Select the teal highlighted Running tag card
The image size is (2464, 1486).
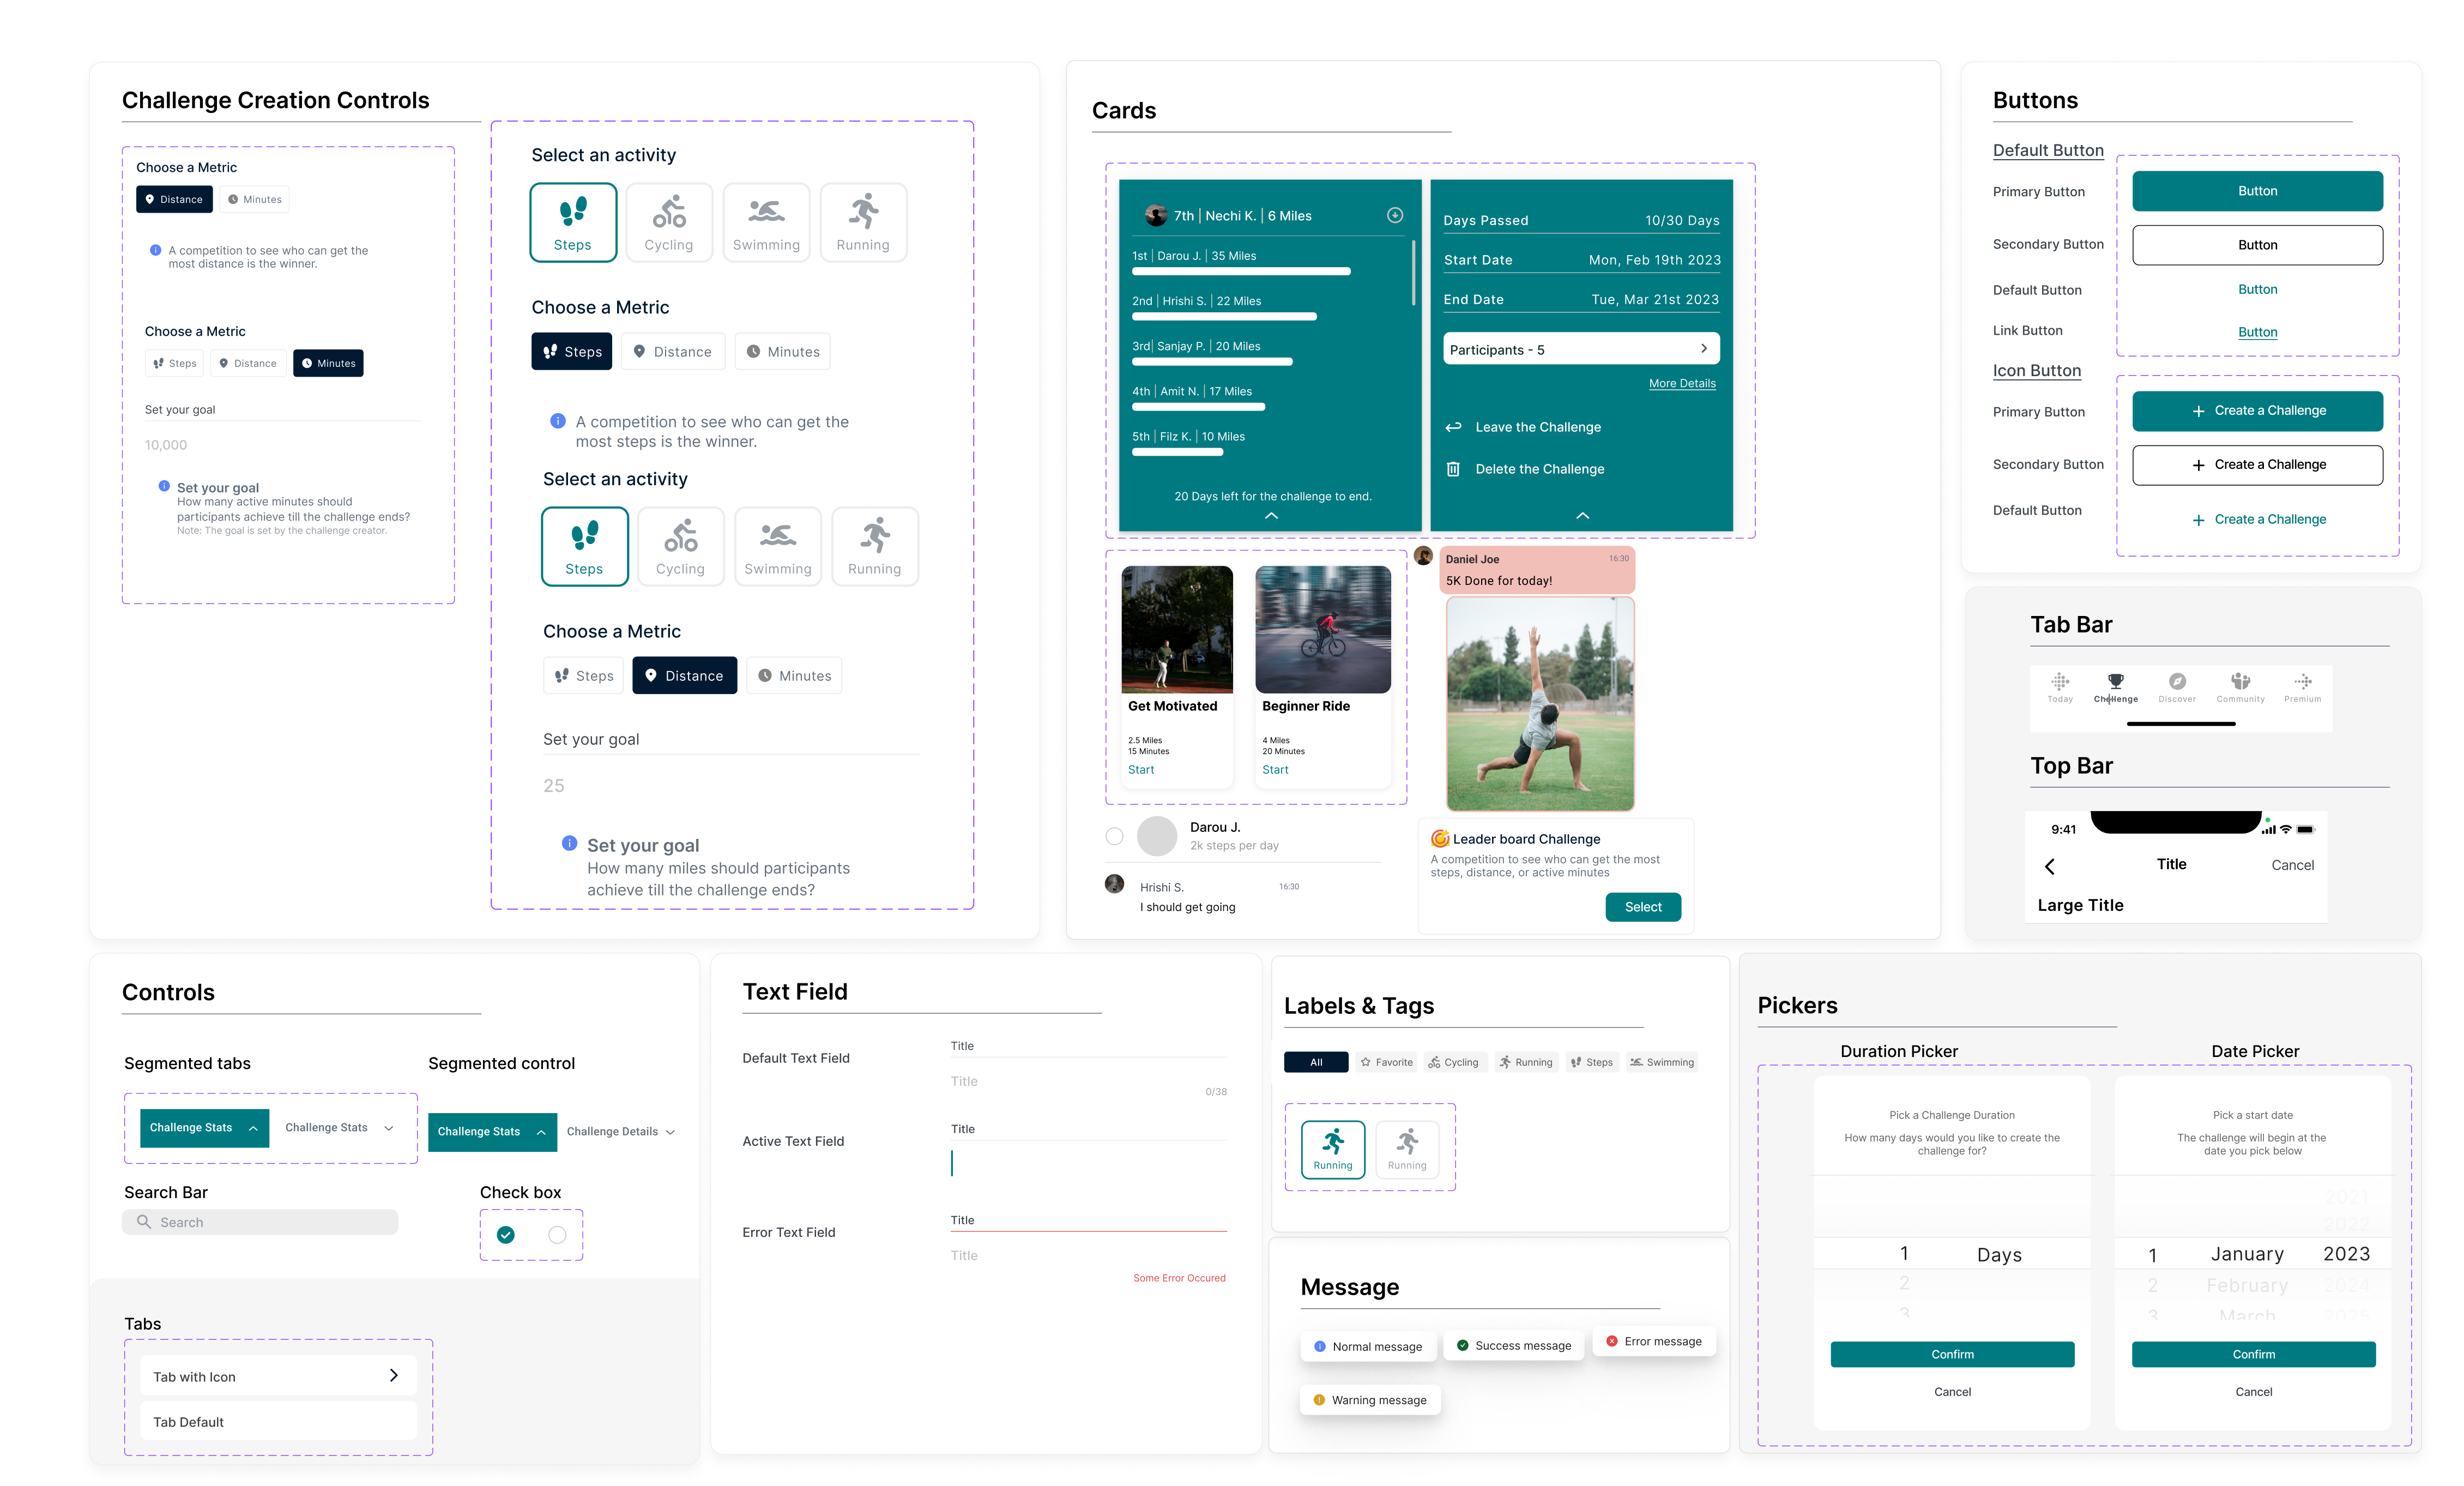[x=1333, y=1149]
